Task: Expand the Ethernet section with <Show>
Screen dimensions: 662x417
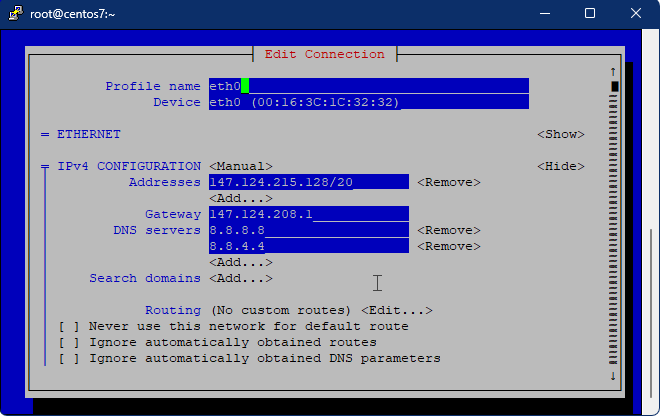Action: coord(560,134)
